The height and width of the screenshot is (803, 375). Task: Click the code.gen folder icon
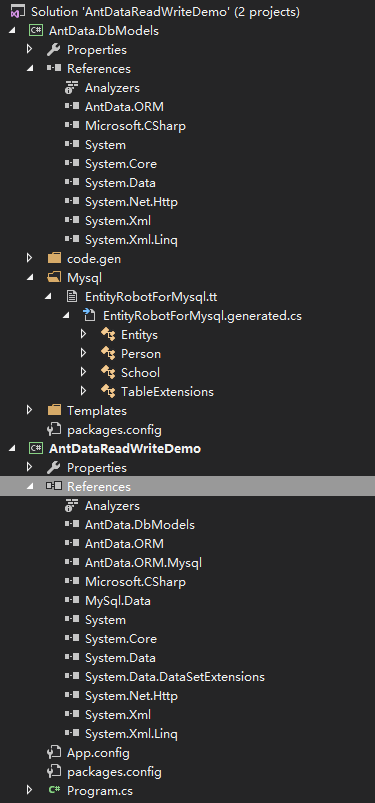pos(54,259)
